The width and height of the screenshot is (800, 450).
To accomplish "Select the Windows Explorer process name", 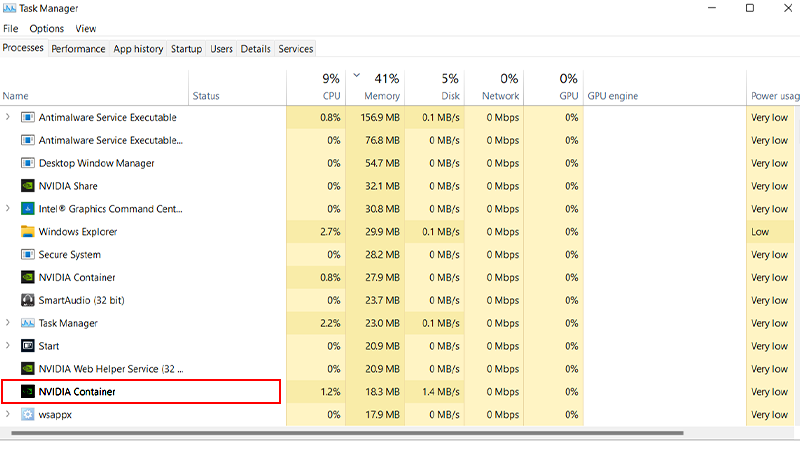I will (x=78, y=232).
